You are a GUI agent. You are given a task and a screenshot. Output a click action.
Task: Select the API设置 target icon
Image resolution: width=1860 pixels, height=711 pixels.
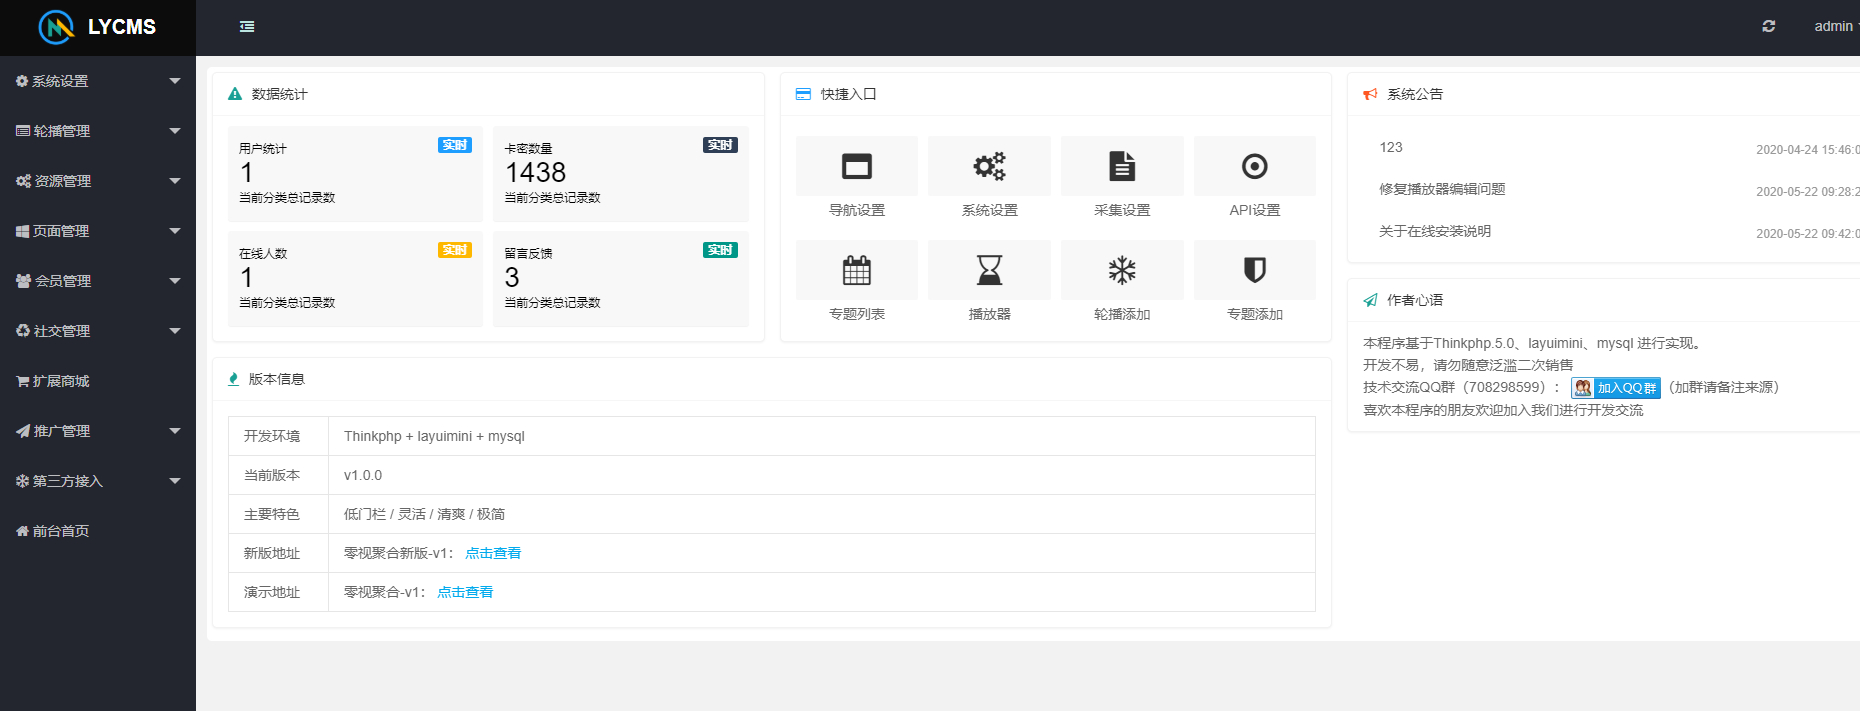coord(1255,166)
